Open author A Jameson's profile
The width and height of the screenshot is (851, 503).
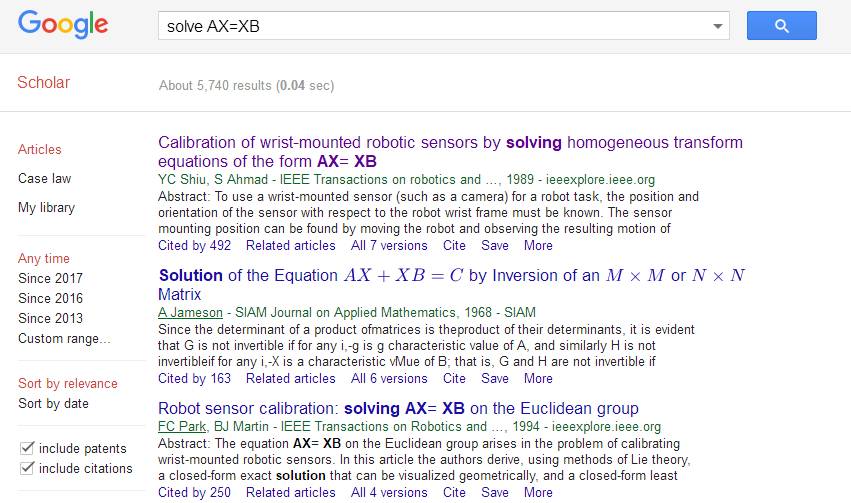190,313
